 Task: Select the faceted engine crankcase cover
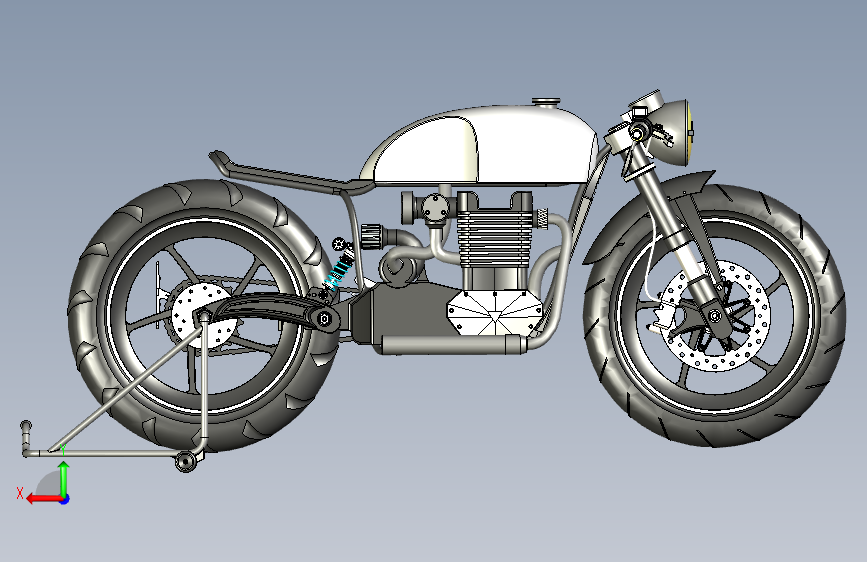[495, 313]
